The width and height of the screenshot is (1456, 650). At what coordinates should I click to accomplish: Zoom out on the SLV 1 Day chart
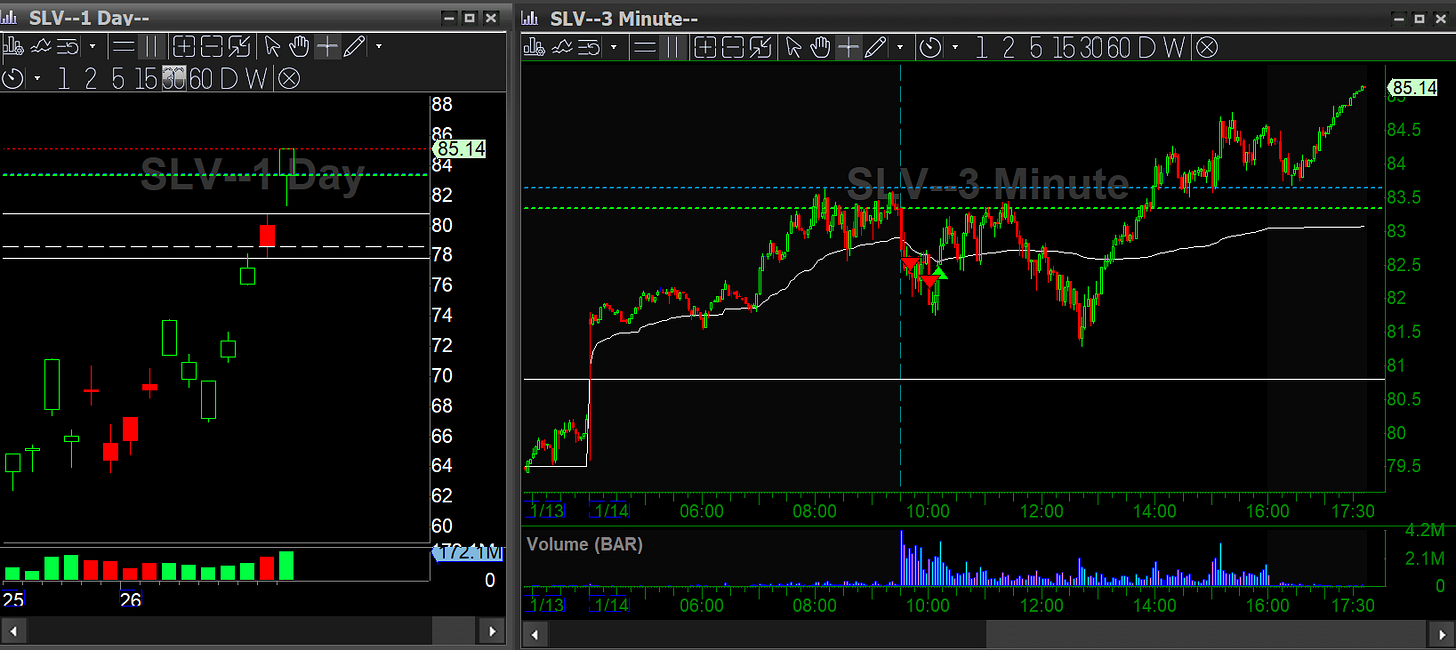pos(211,46)
